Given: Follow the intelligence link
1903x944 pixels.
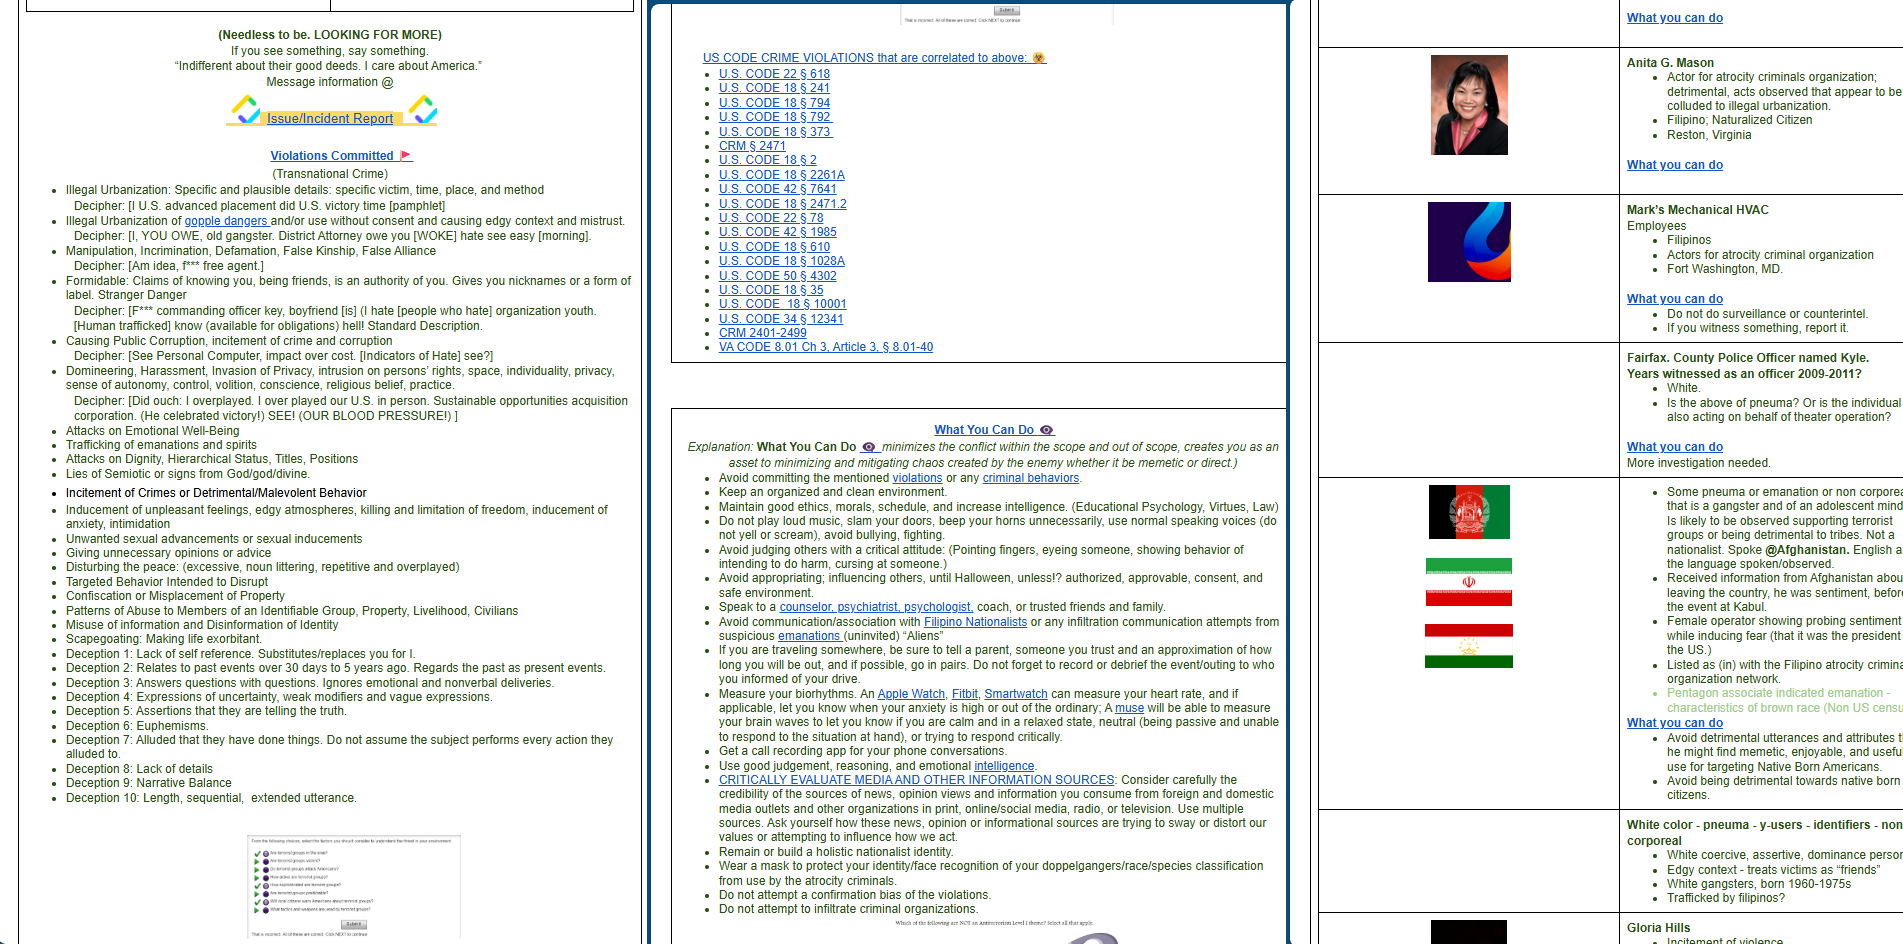Looking at the screenshot, I should (1004, 766).
